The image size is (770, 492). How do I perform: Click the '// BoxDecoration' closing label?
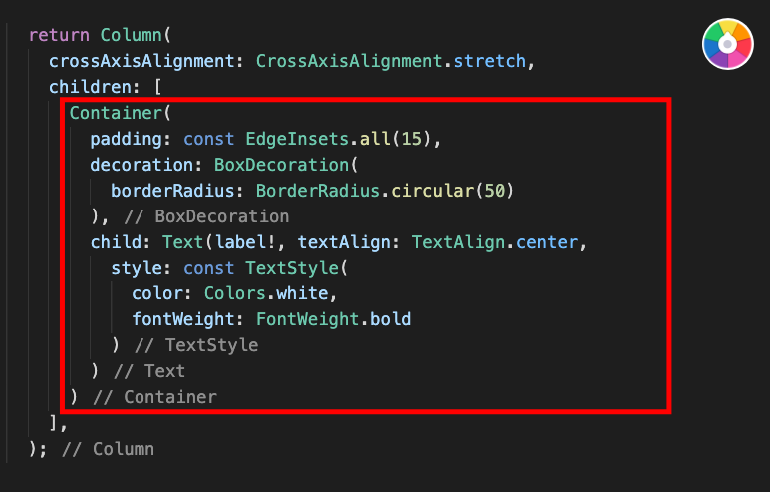coord(207,217)
